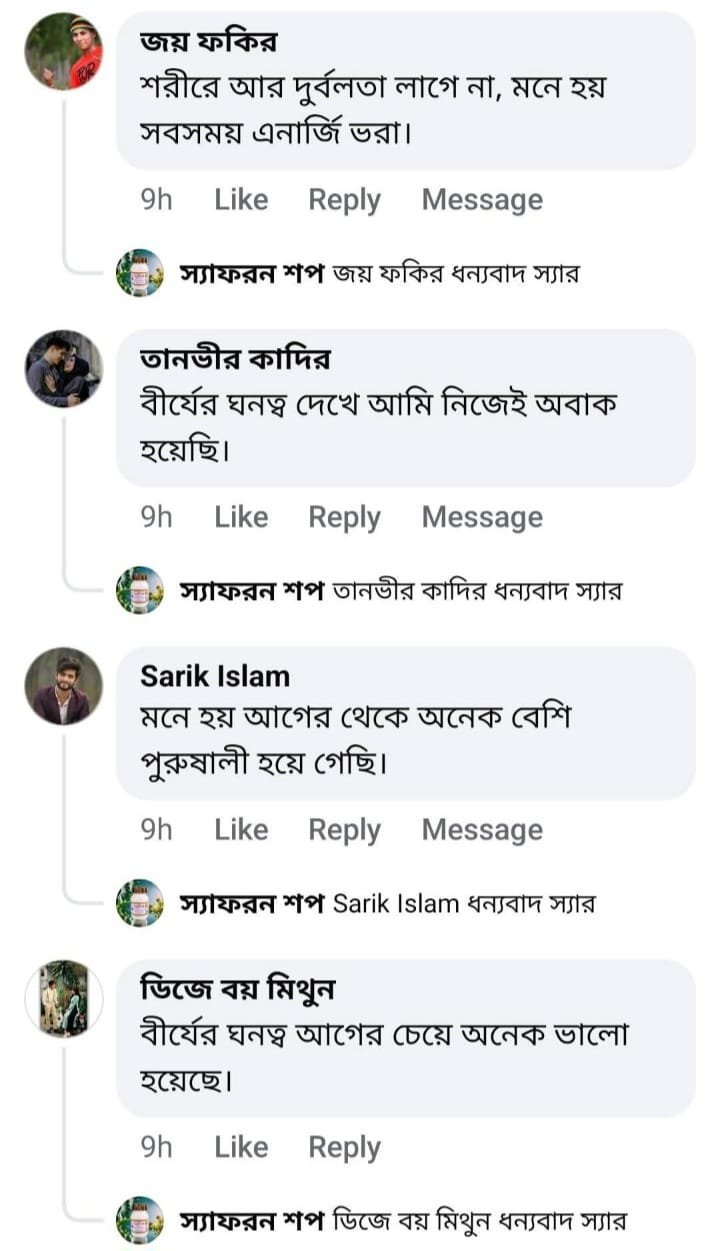
Task: Open জয় ফকির's profile picture
Action: [63, 52]
